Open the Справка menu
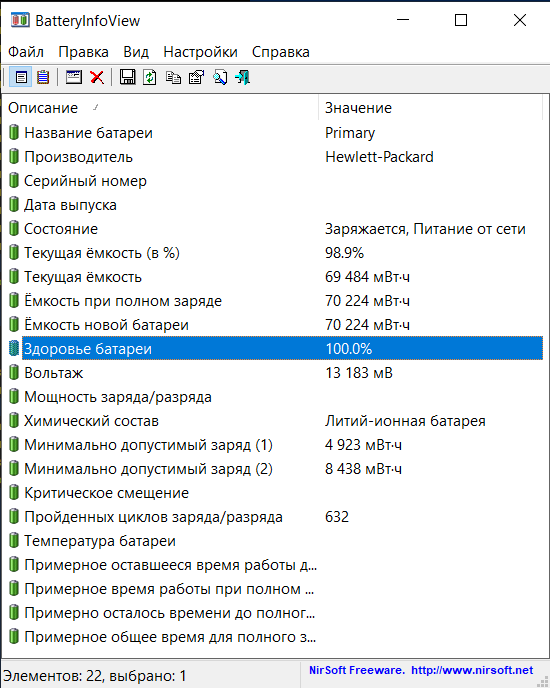Viewport: 550px width, 688px height. coord(280,52)
